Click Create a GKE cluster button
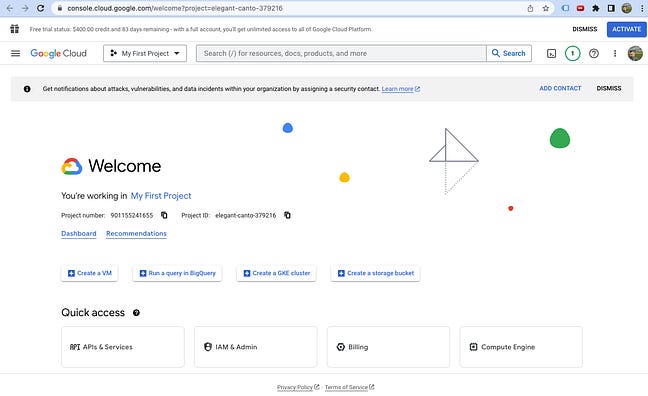The width and height of the screenshot is (648, 396). pyautogui.click(x=276, y=273)
